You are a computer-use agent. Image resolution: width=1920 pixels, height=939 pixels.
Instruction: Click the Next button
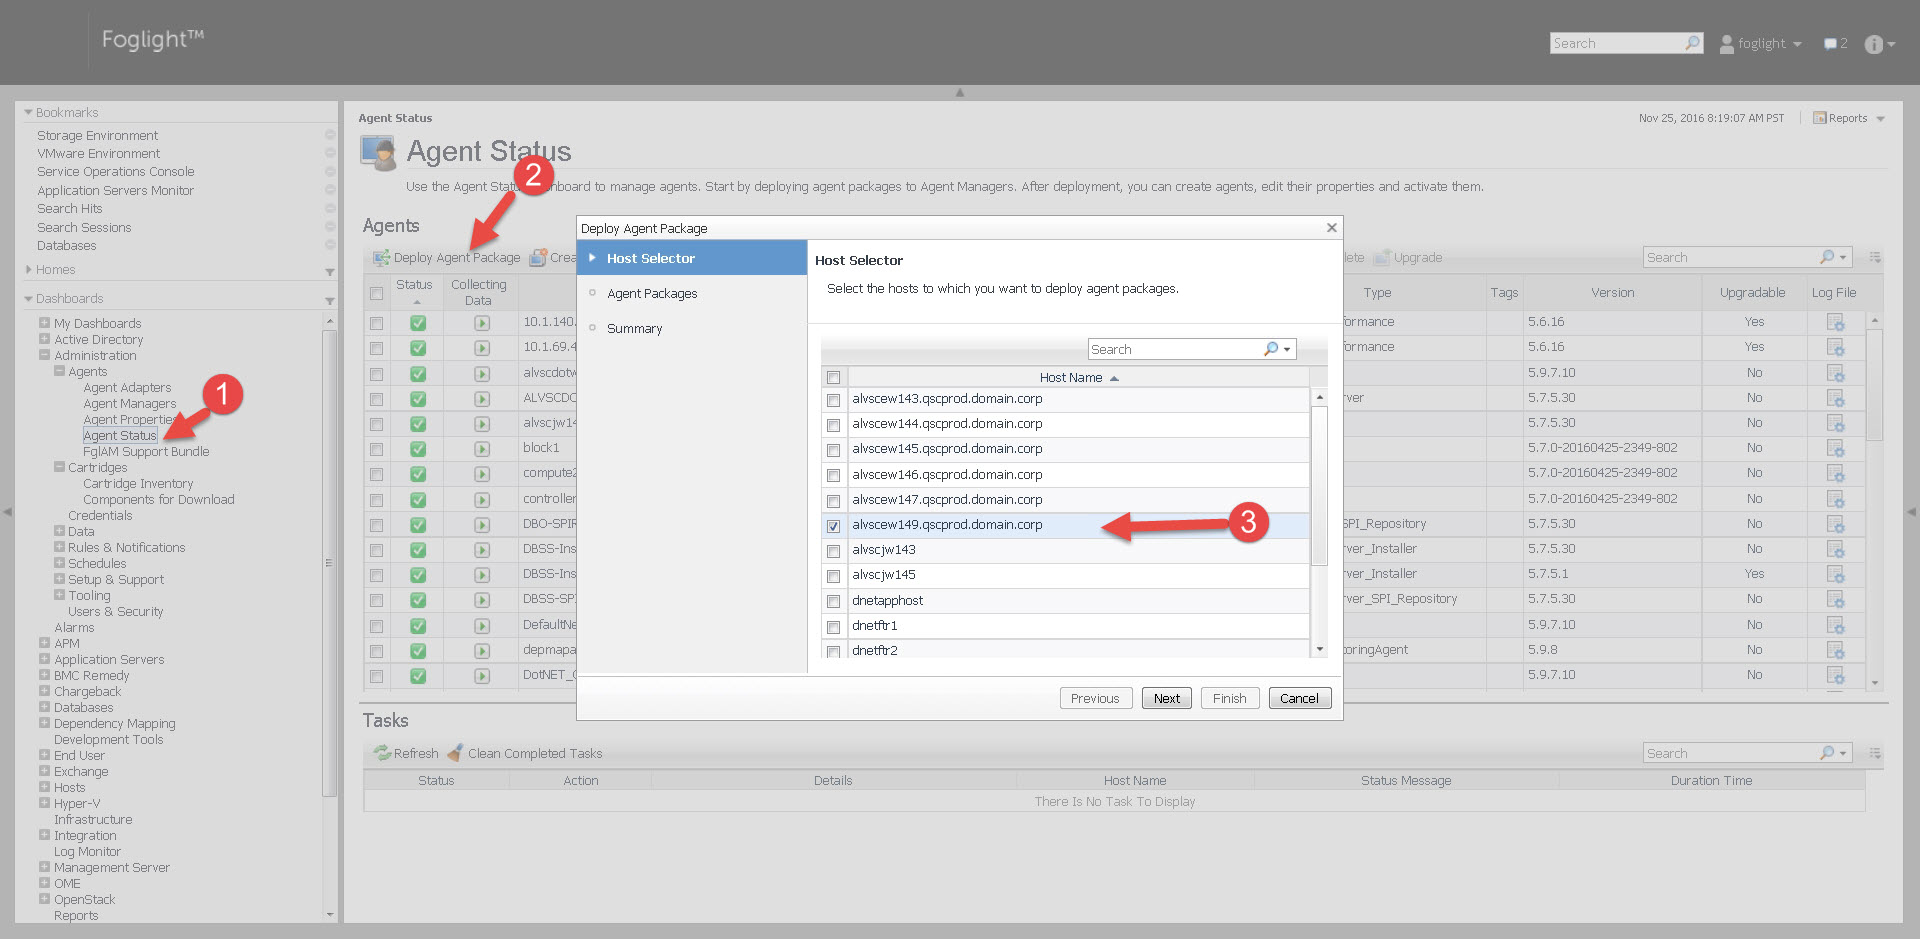point(1167,698)
